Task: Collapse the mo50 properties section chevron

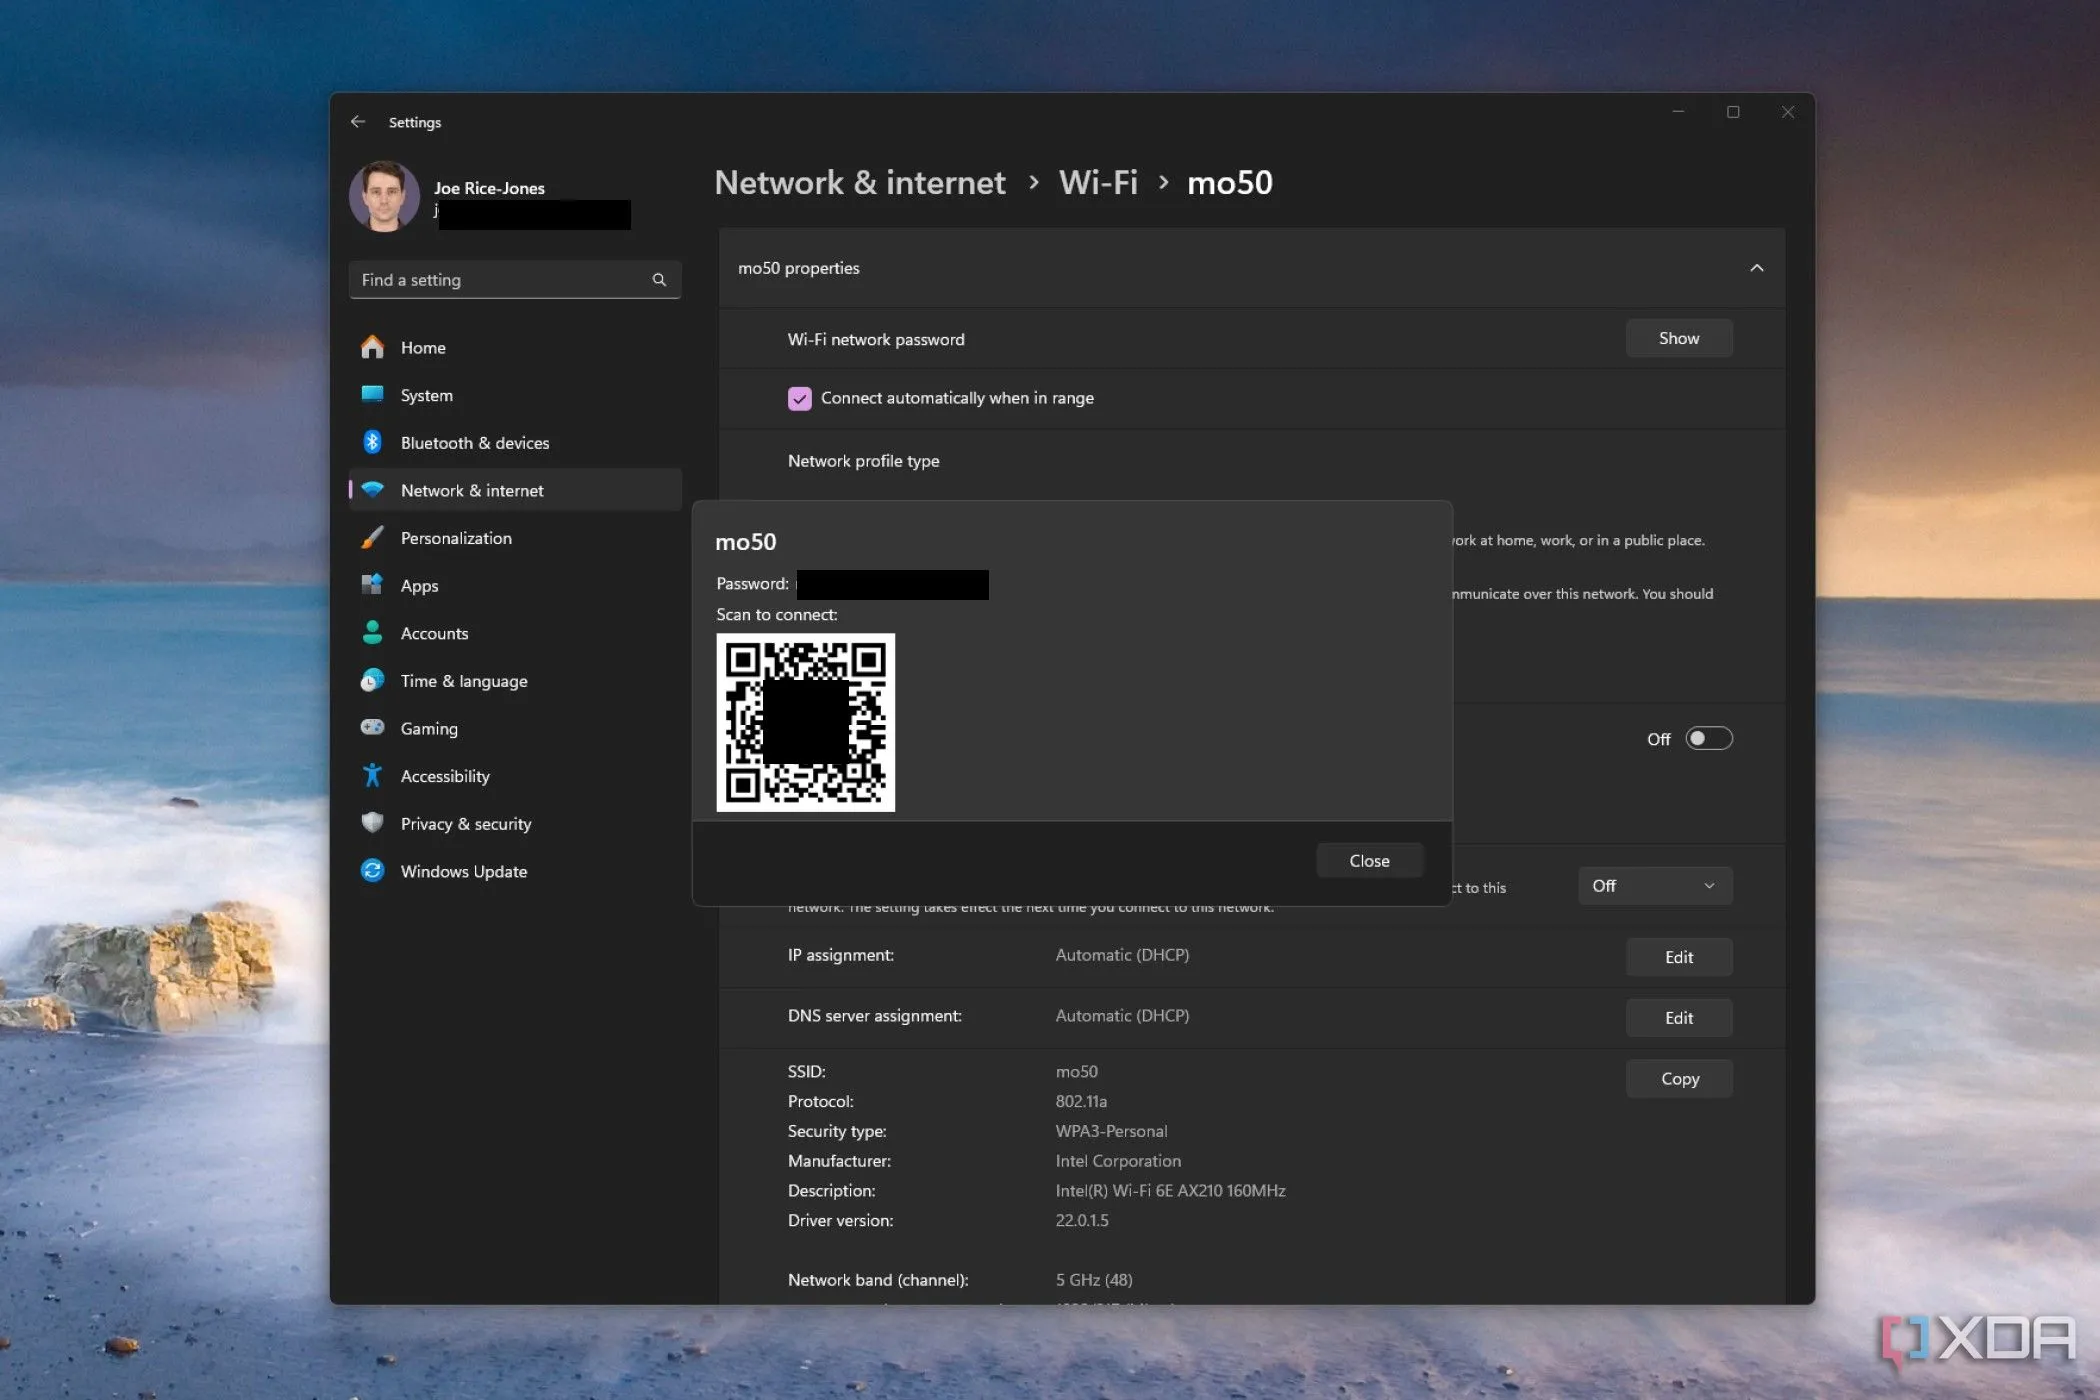Action: coord(1757,268)
